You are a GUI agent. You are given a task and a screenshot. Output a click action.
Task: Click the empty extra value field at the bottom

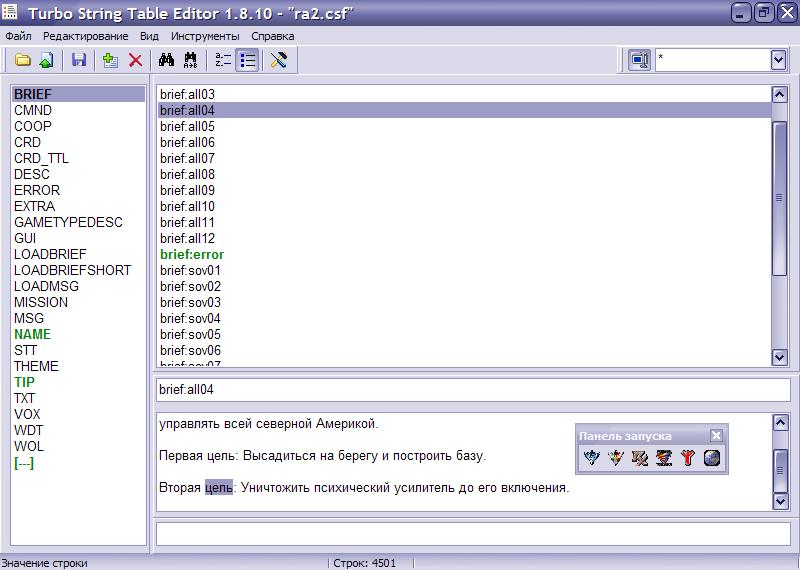click(473, 534)
